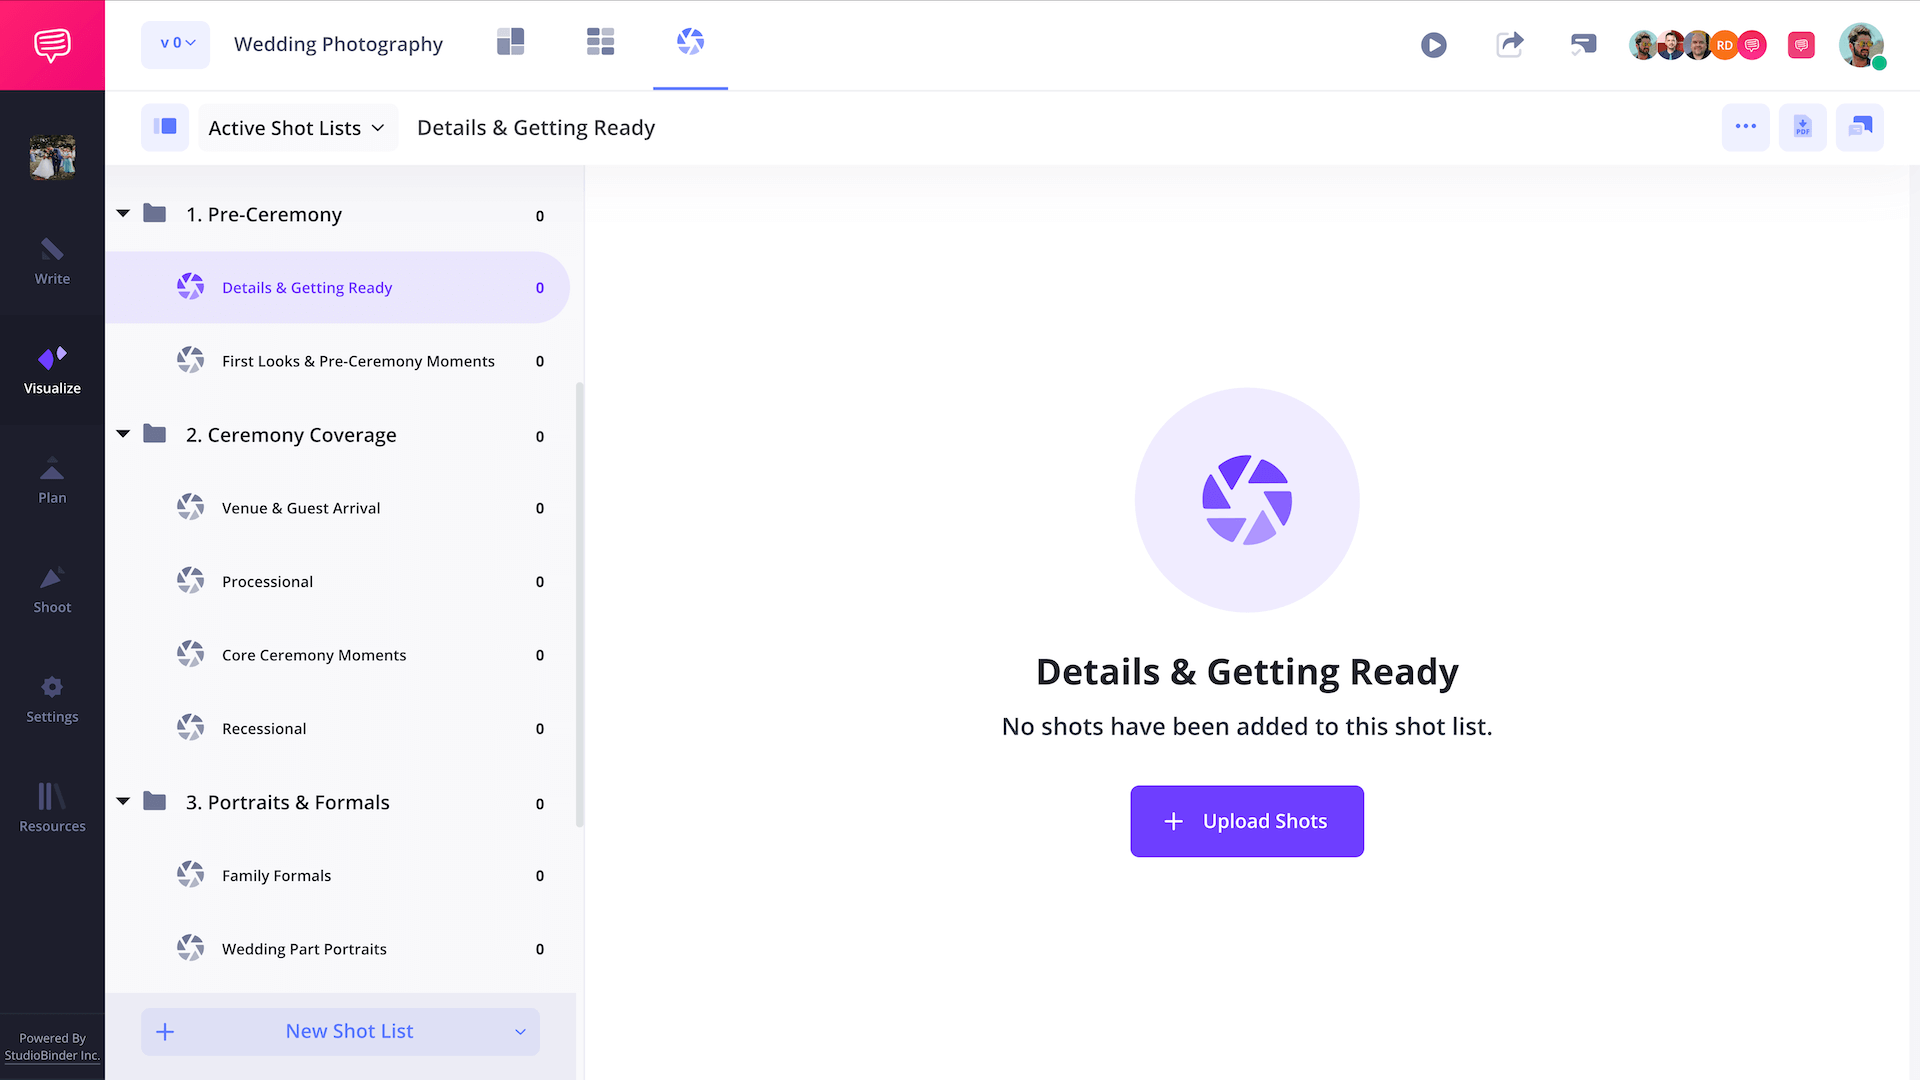1920x1080 pixels.
Task: Click the share arrow icon
Action: coord(1509,44)
